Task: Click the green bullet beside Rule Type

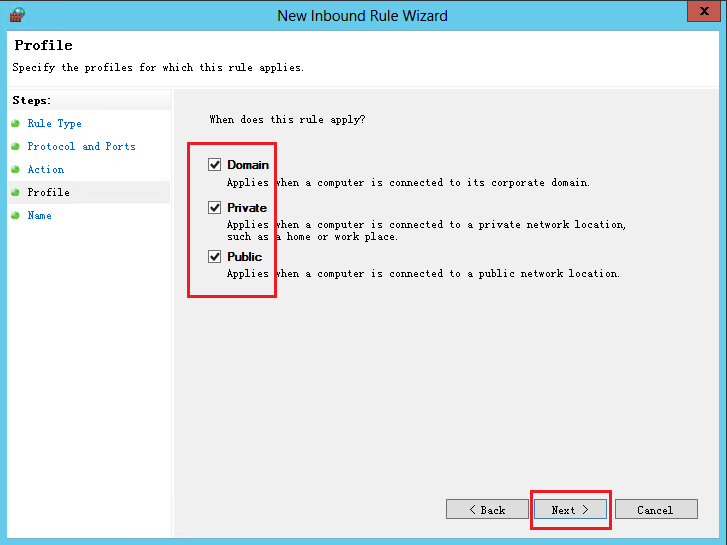Action: (15, 123)
